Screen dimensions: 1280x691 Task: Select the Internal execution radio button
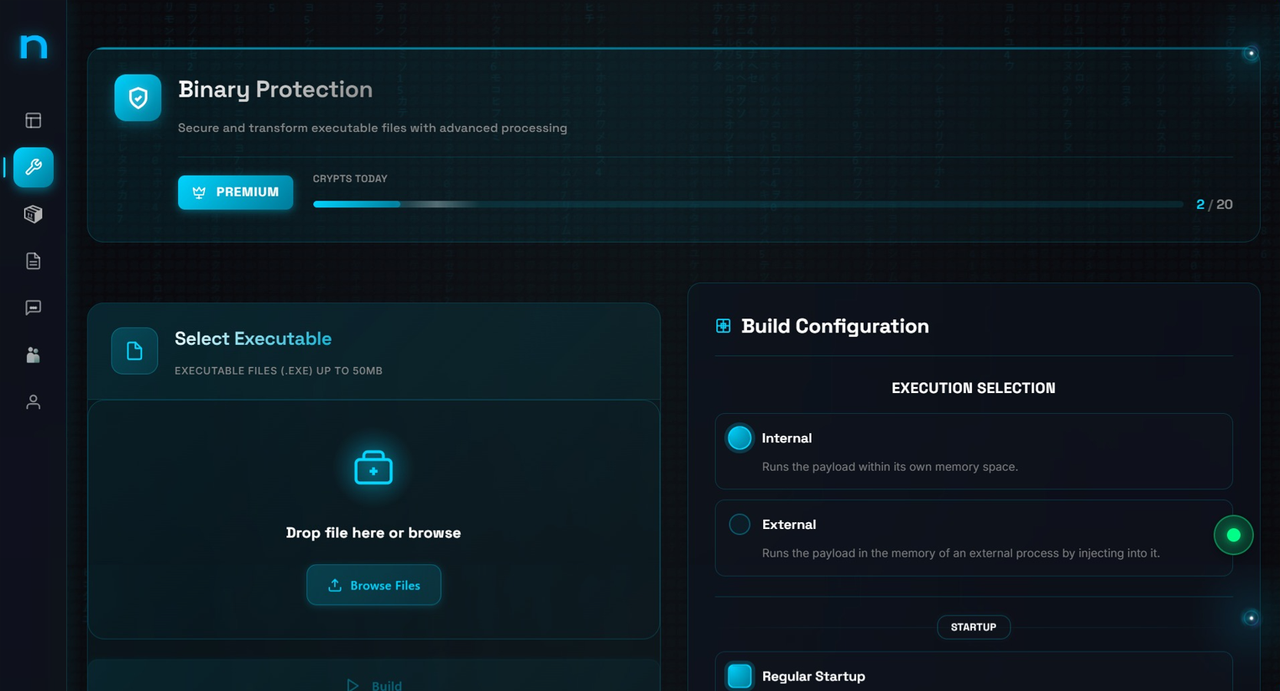click(x=740, y=438)
